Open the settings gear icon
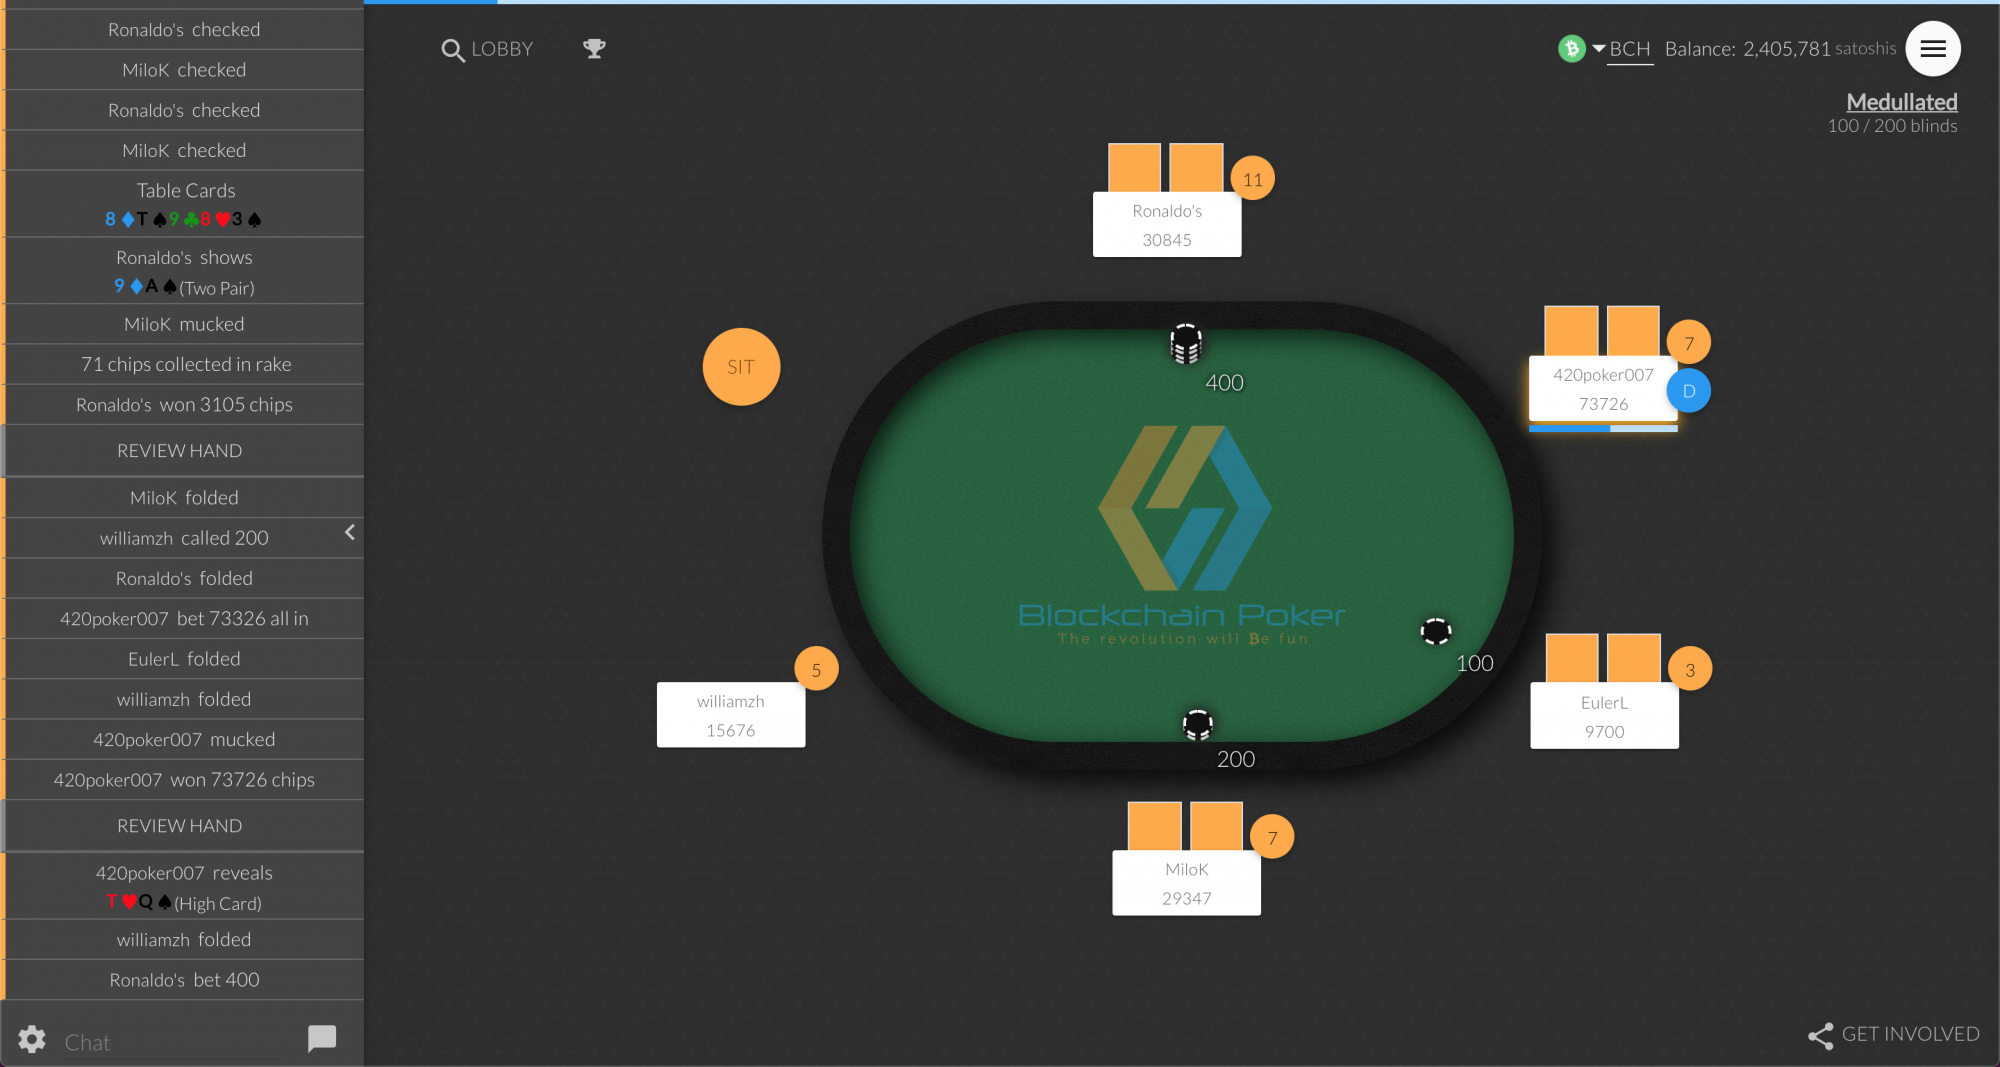This screenshot has width=2000, height=1067. point(32,1039)
